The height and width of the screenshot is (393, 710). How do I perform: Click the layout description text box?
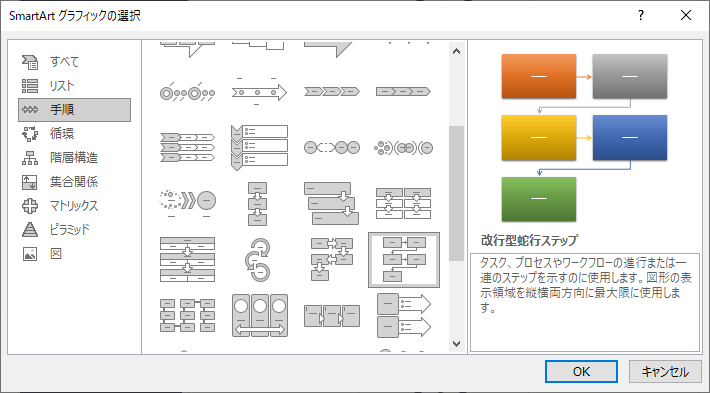585,302
